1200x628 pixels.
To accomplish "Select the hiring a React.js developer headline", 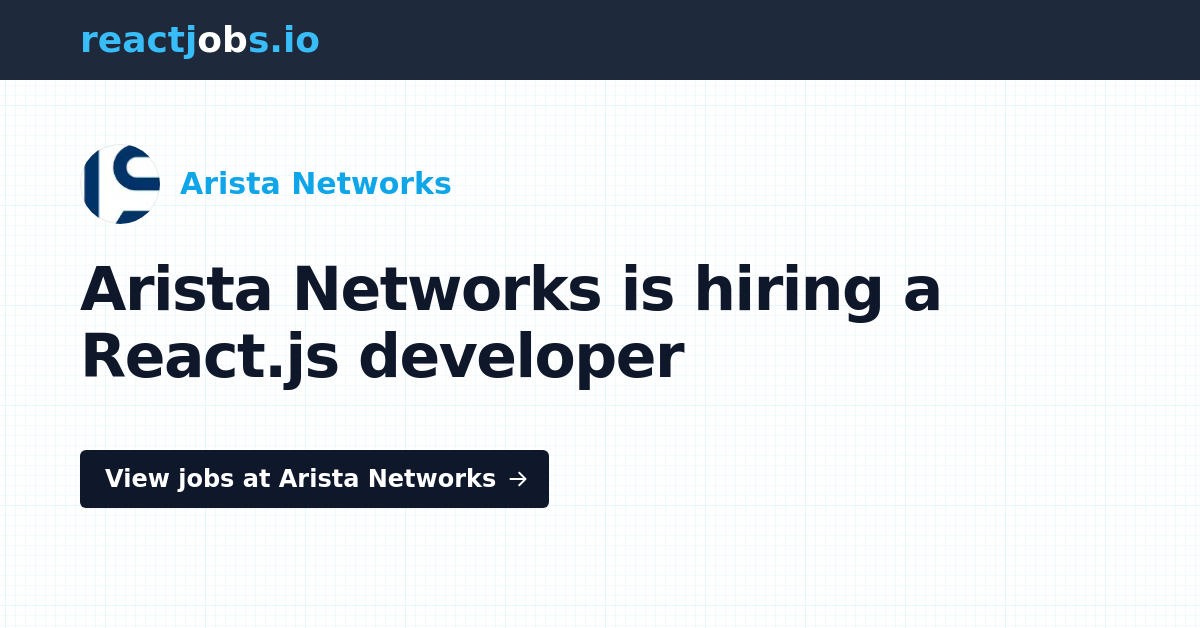I will point(511,323).
